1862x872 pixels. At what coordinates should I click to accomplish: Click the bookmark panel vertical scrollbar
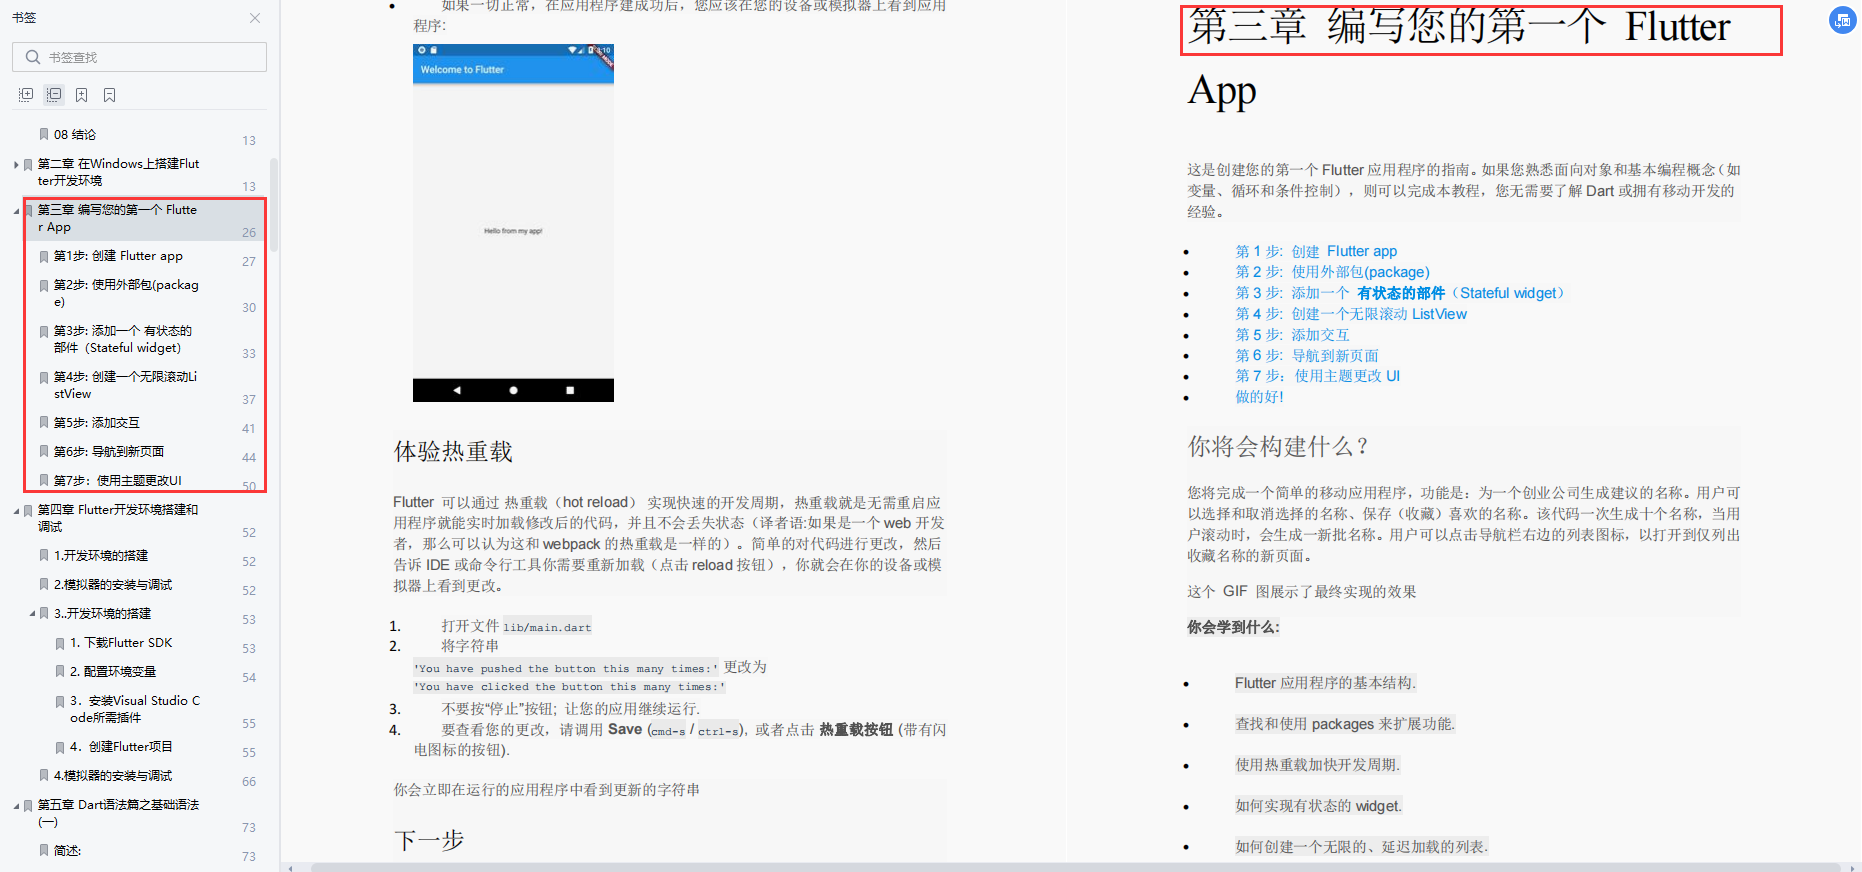pyautogui.click(x=274, y=205)
